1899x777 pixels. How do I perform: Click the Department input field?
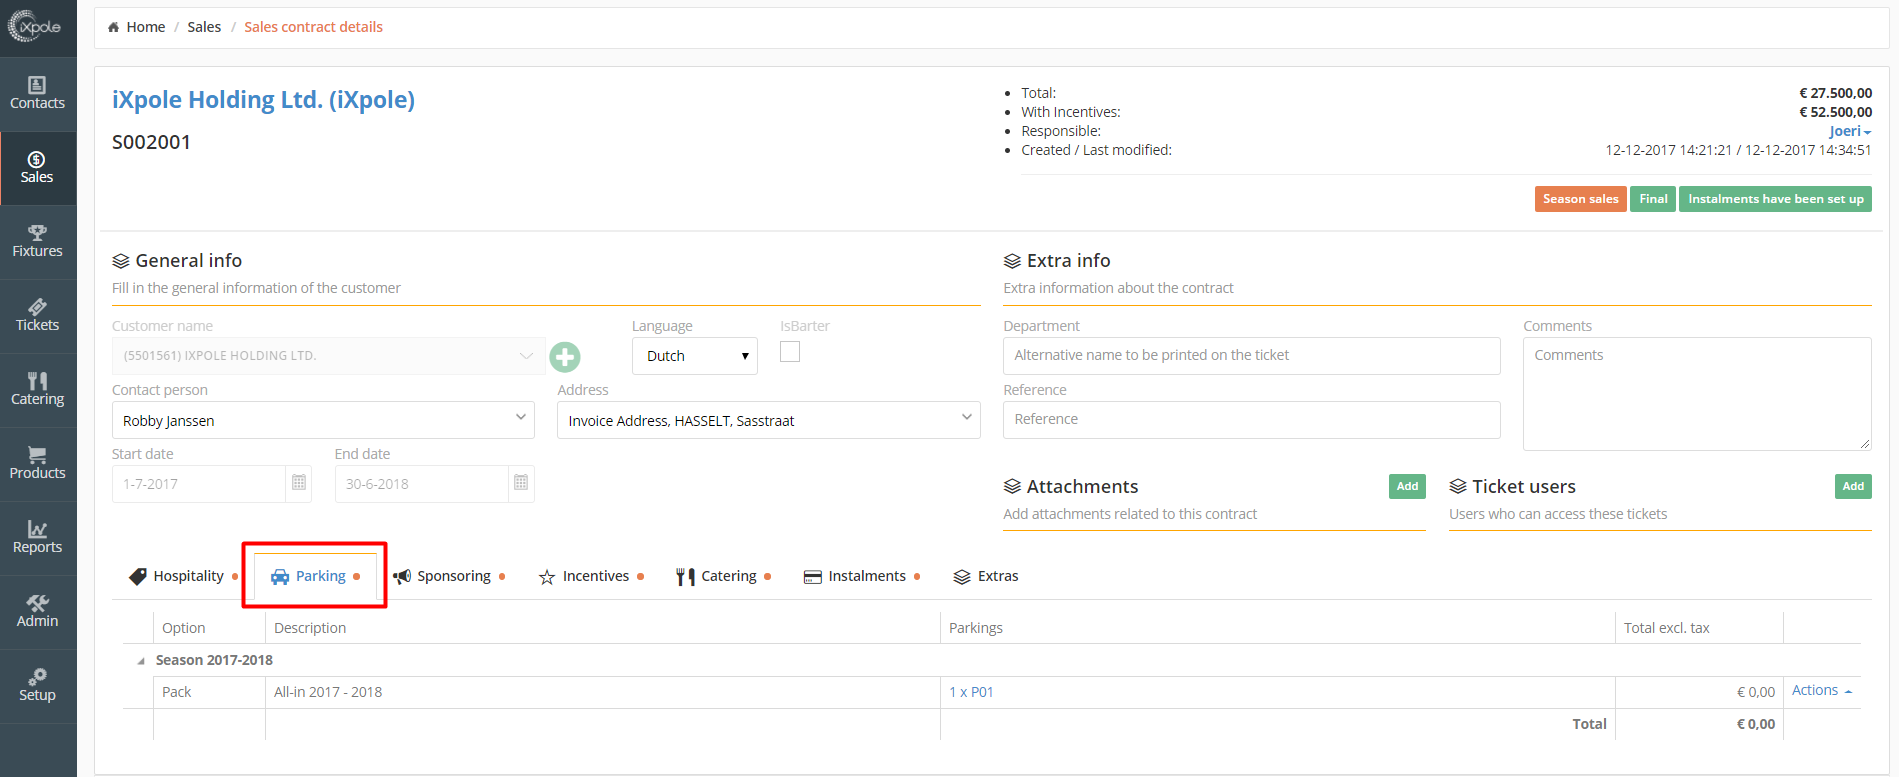point(1251,356)
